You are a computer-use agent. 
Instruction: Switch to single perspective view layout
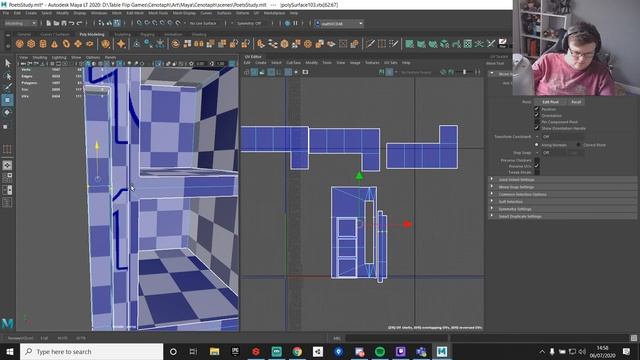click(x=7, y=165)
